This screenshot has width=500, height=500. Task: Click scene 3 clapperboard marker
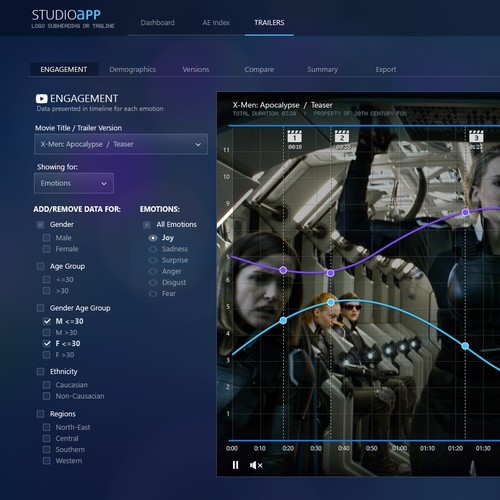[x=476, y=136]
